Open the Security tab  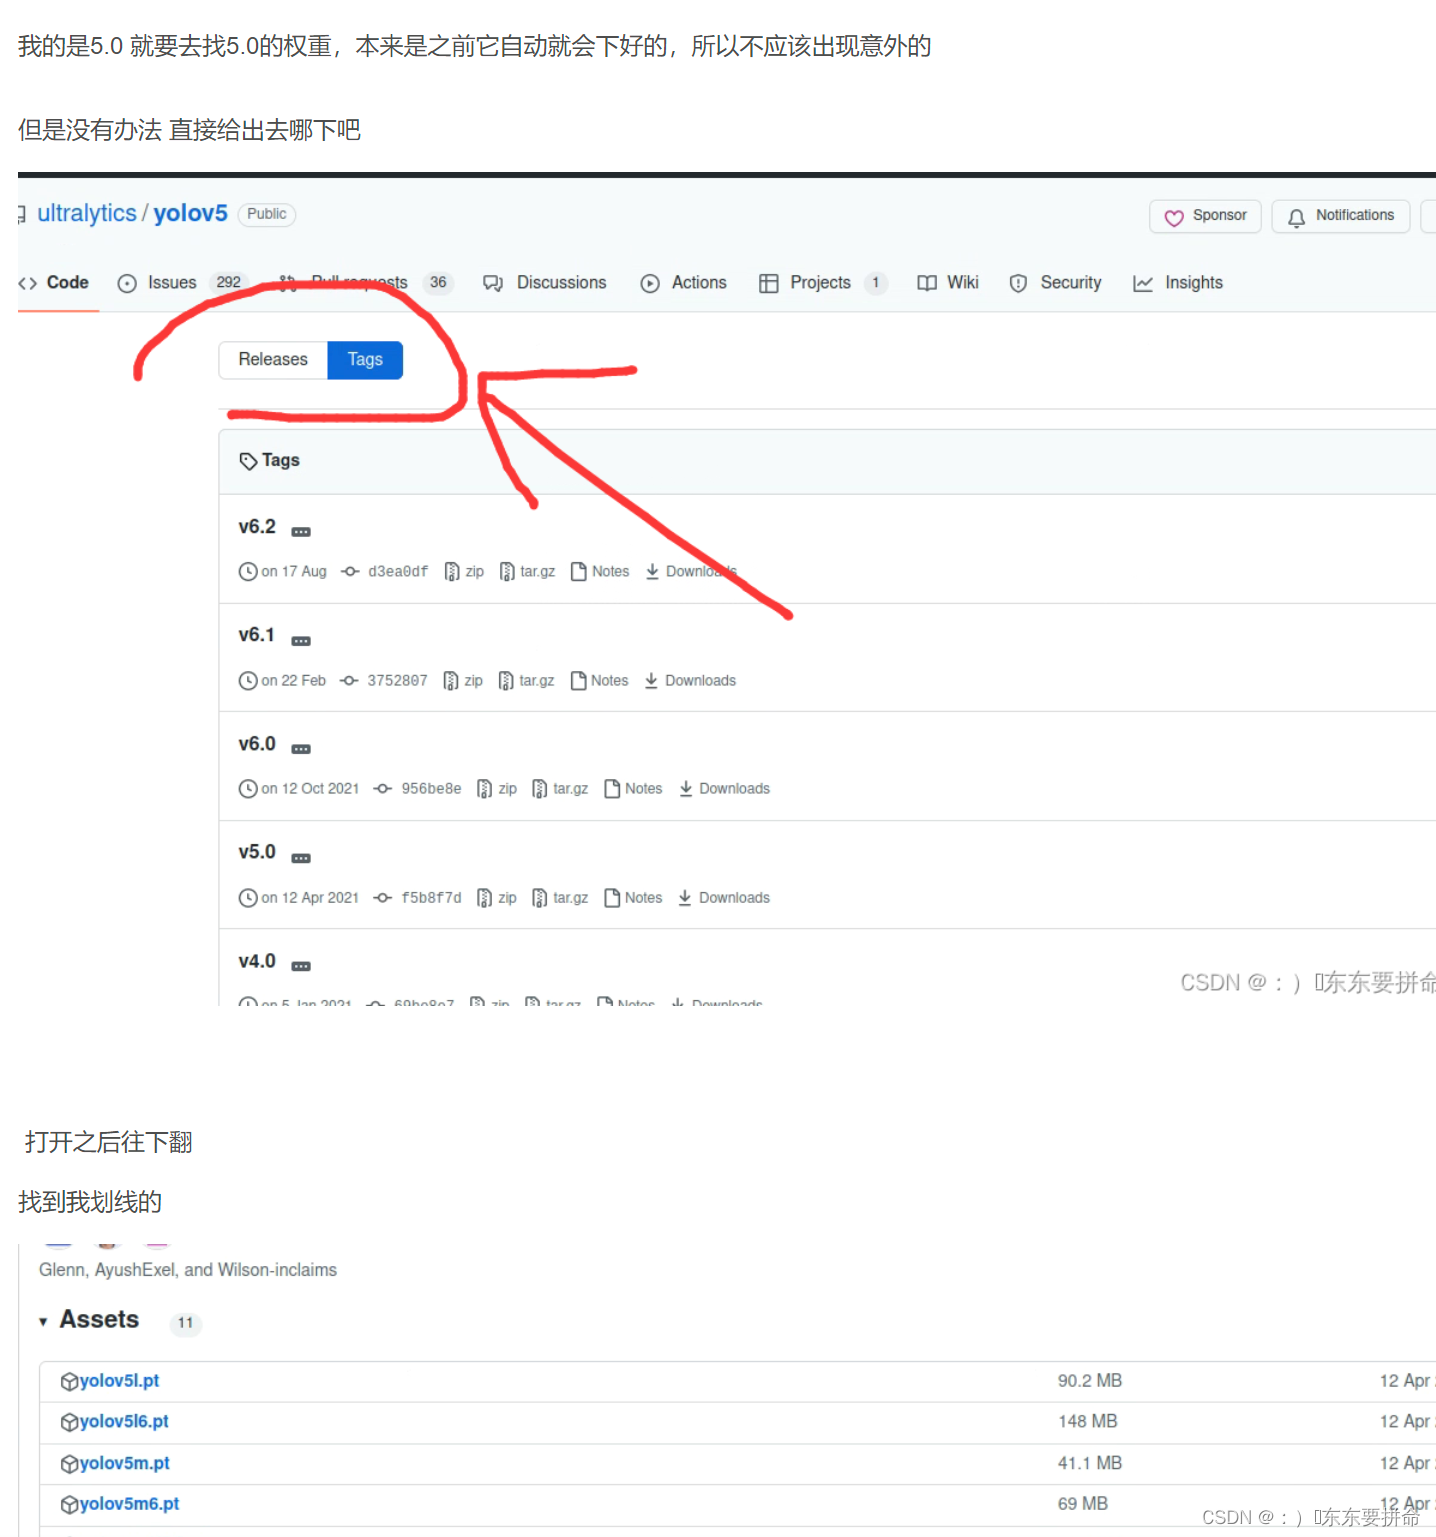coord(1055,283)
